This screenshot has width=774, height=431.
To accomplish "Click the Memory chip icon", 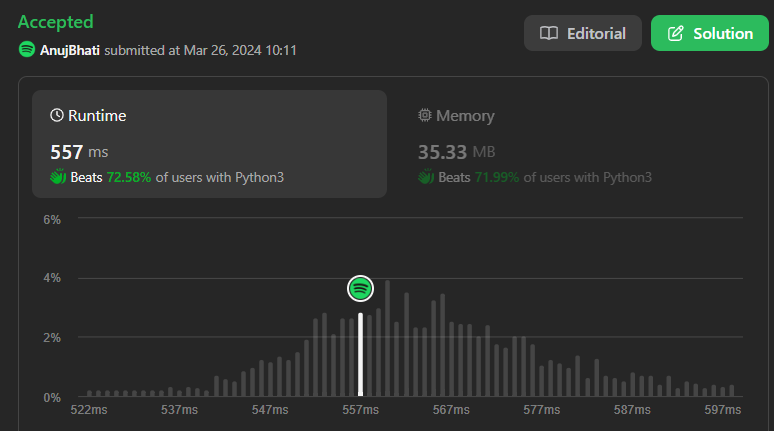I will point(425,115).
